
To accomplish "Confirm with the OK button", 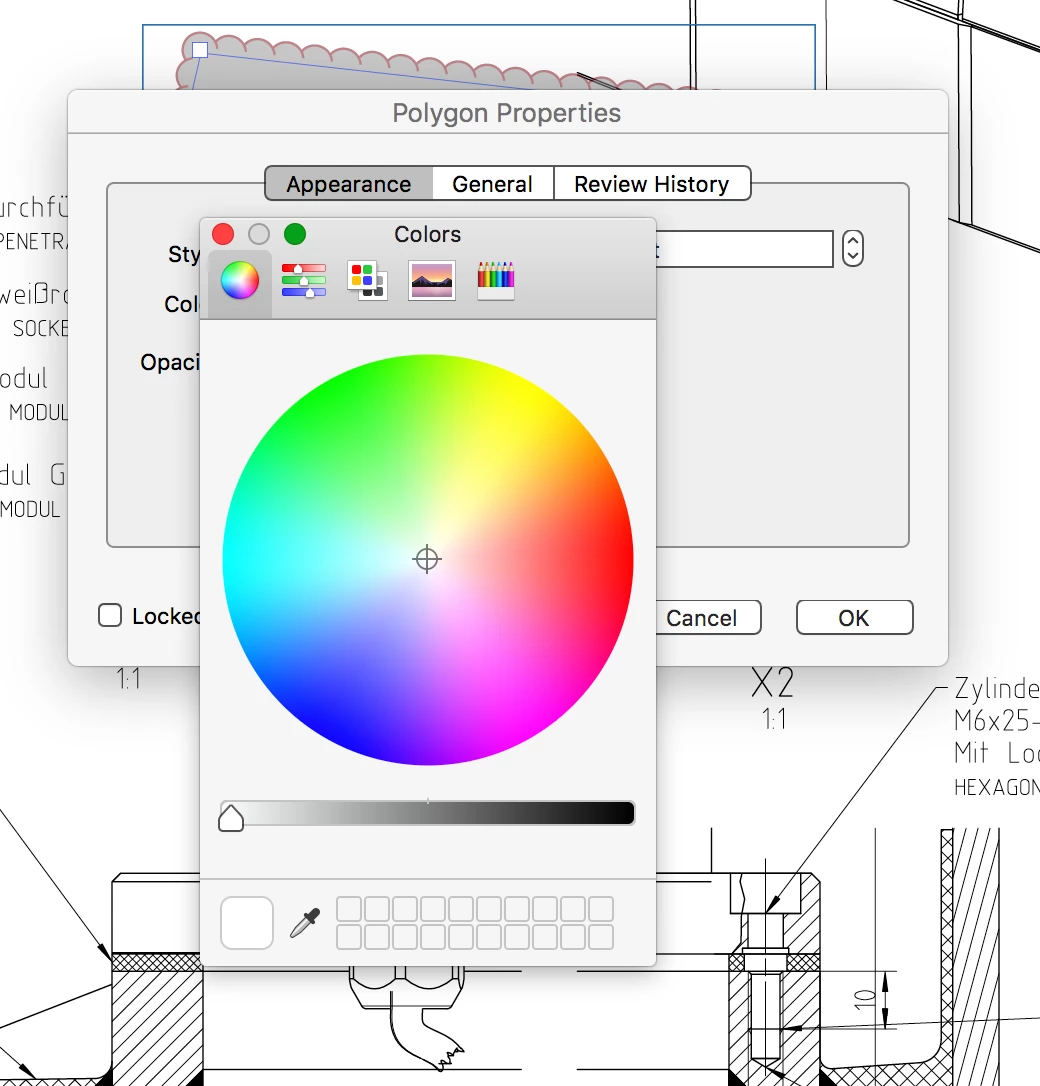I will (854, 618).
